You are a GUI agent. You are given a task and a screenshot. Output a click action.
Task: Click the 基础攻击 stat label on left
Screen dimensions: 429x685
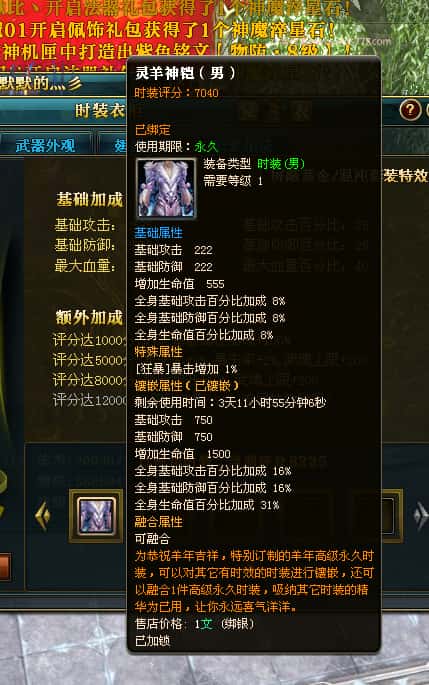click(x=85, y=225)
